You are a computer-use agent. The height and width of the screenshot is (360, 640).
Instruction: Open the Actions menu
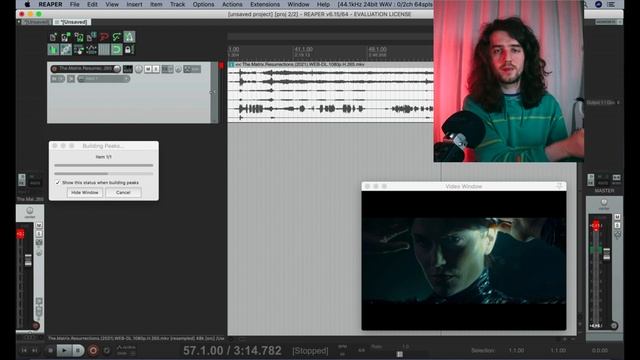(x=232, y=4)
